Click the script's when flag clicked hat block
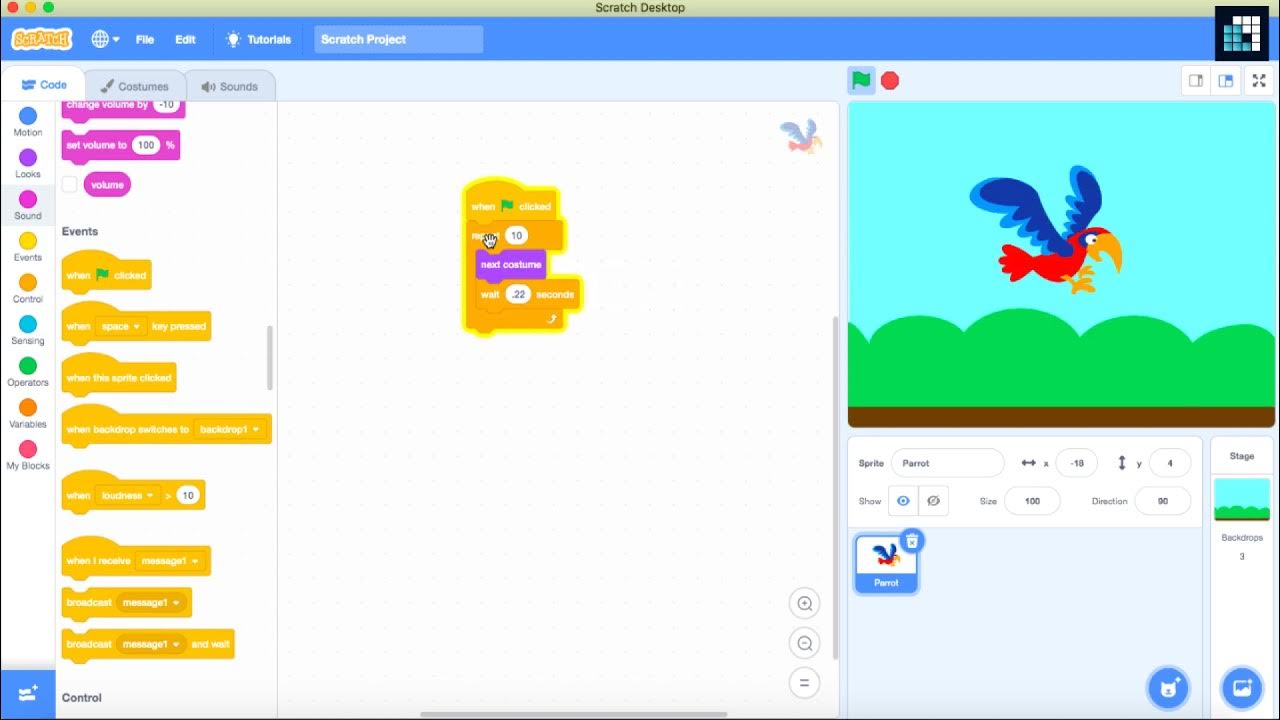1280x720 pixels. [x=511, y=204]
